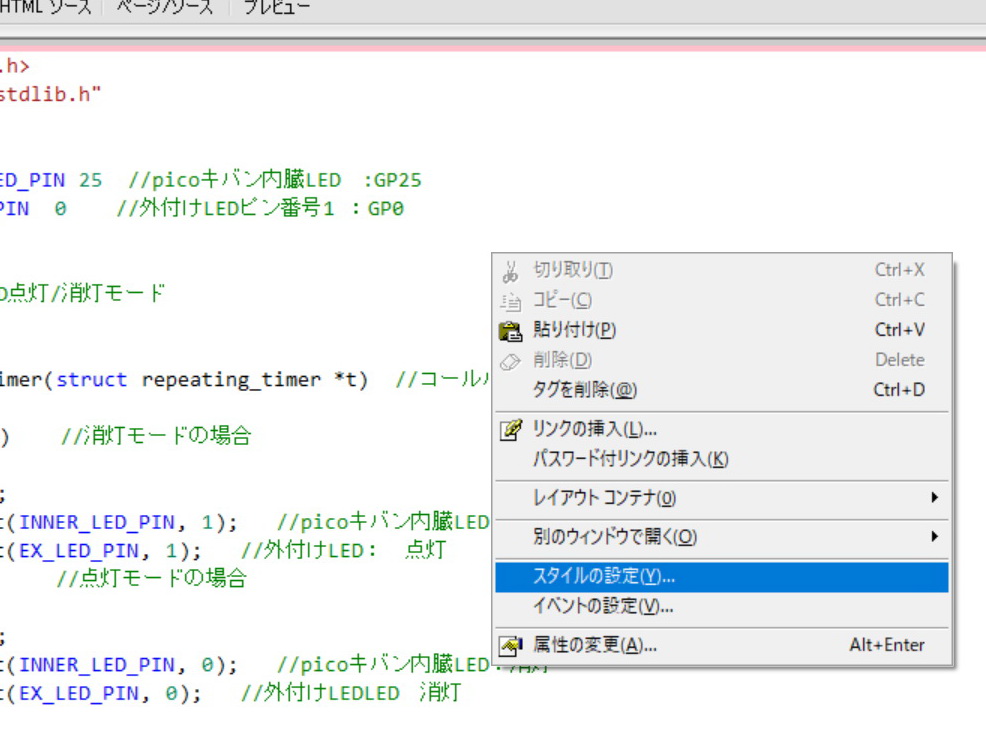Place cursor on repeating_timer in code
The width and height of the screenshot is (986, 738).
pos(231,380)
